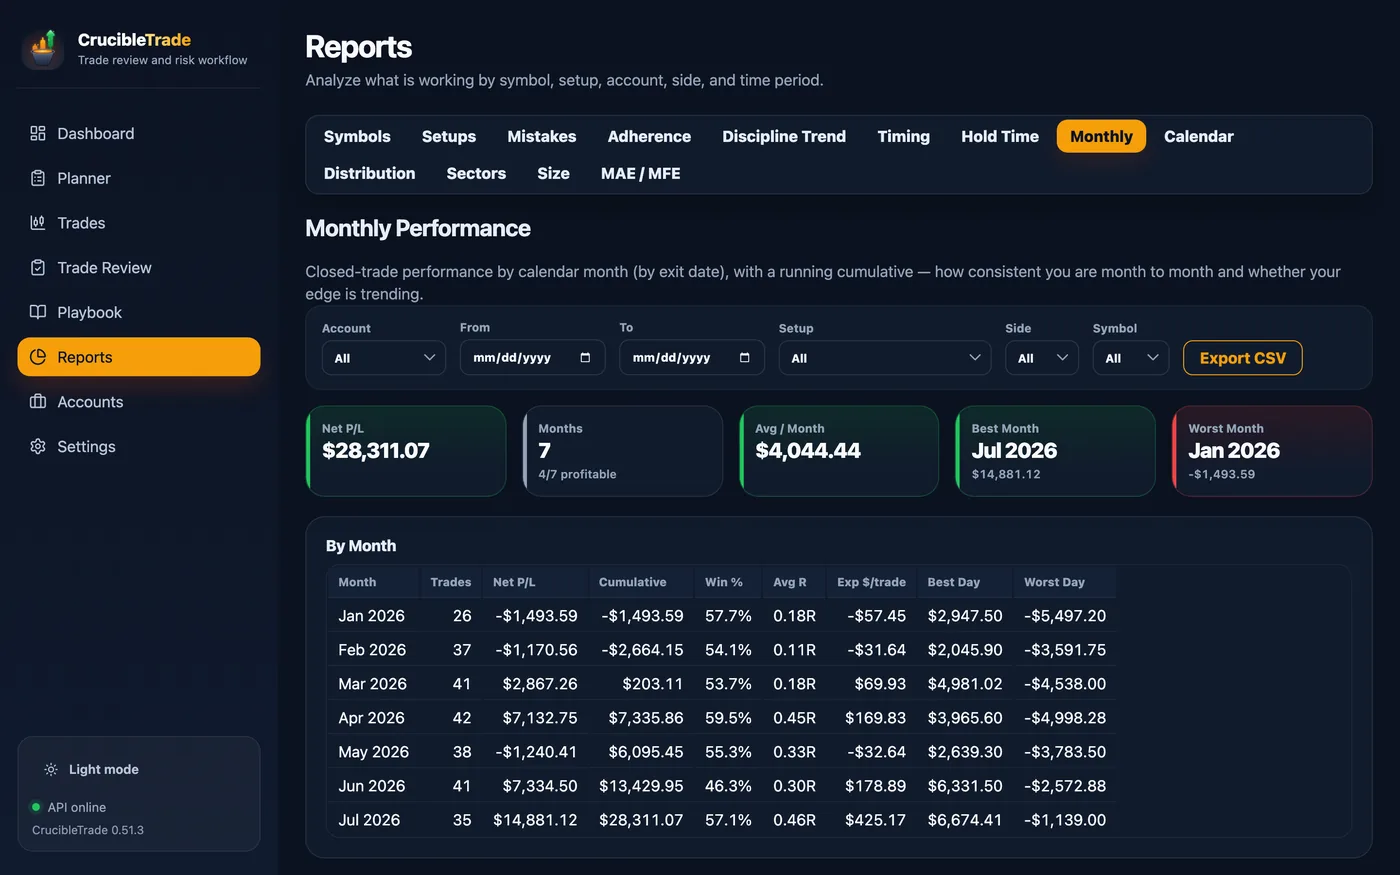Click the Reports pie chart icon
This screenshot has width=1400, height=875.
pyautogui.click(x=38, y=357)
